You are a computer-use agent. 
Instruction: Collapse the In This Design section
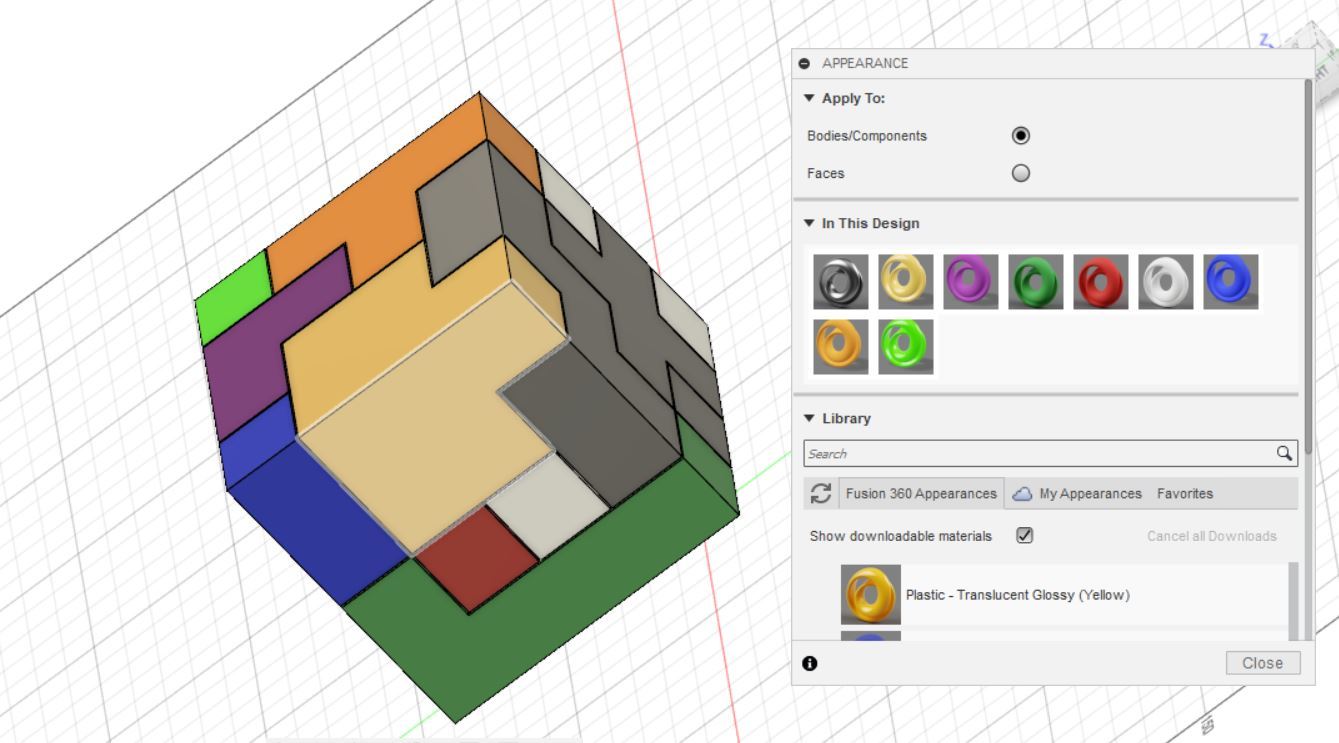click(x=810, y=223)
